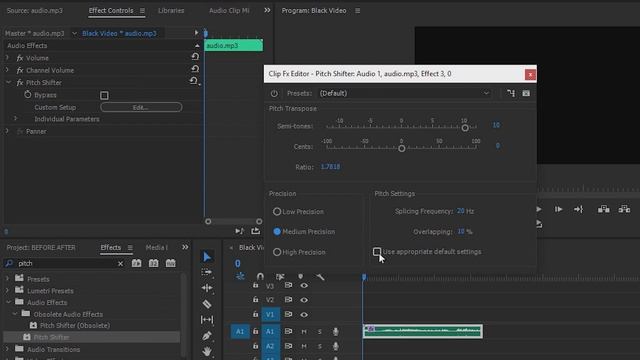Viewport: 640px width, 360px height.
Task: Filter effects by 32-bit Color icon
Action: (x=153, y=263)
